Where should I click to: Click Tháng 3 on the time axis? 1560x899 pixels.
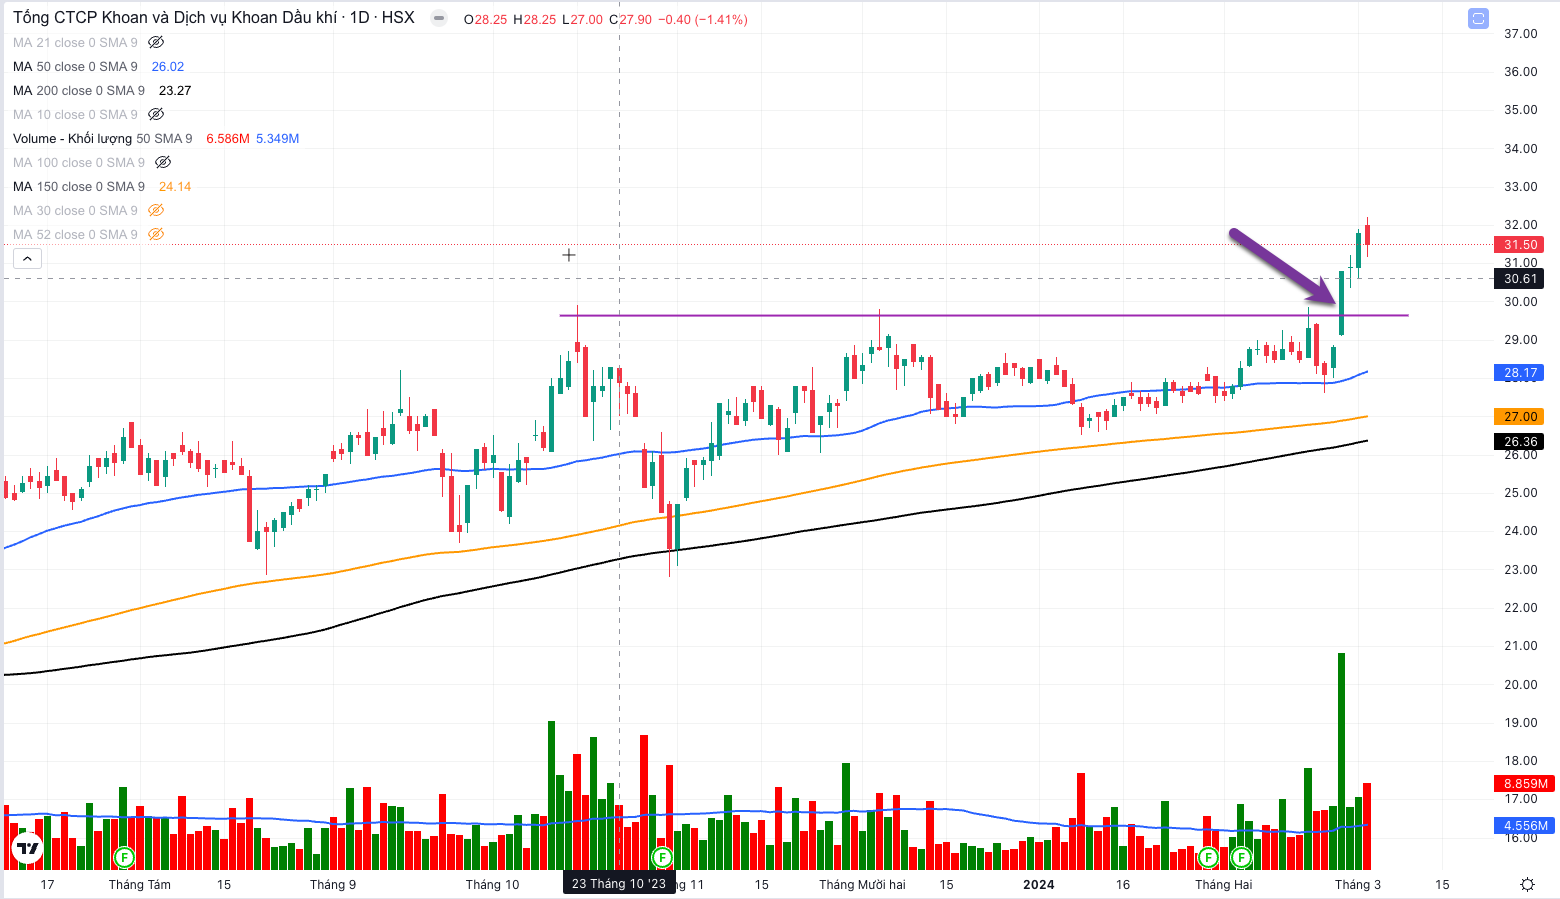coord(1358,885)
